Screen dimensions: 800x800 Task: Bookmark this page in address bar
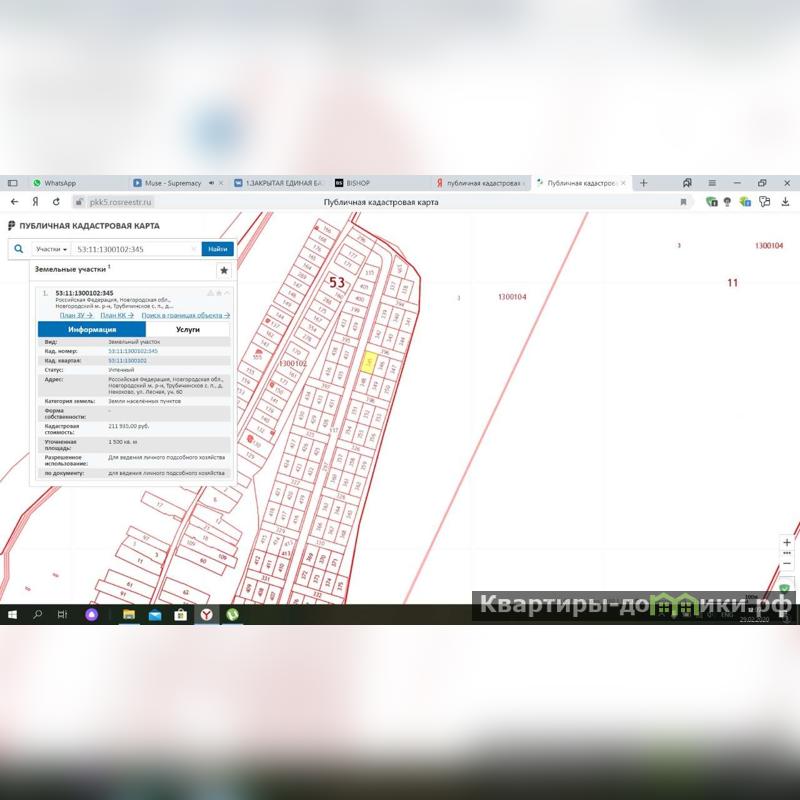(683, 202)
